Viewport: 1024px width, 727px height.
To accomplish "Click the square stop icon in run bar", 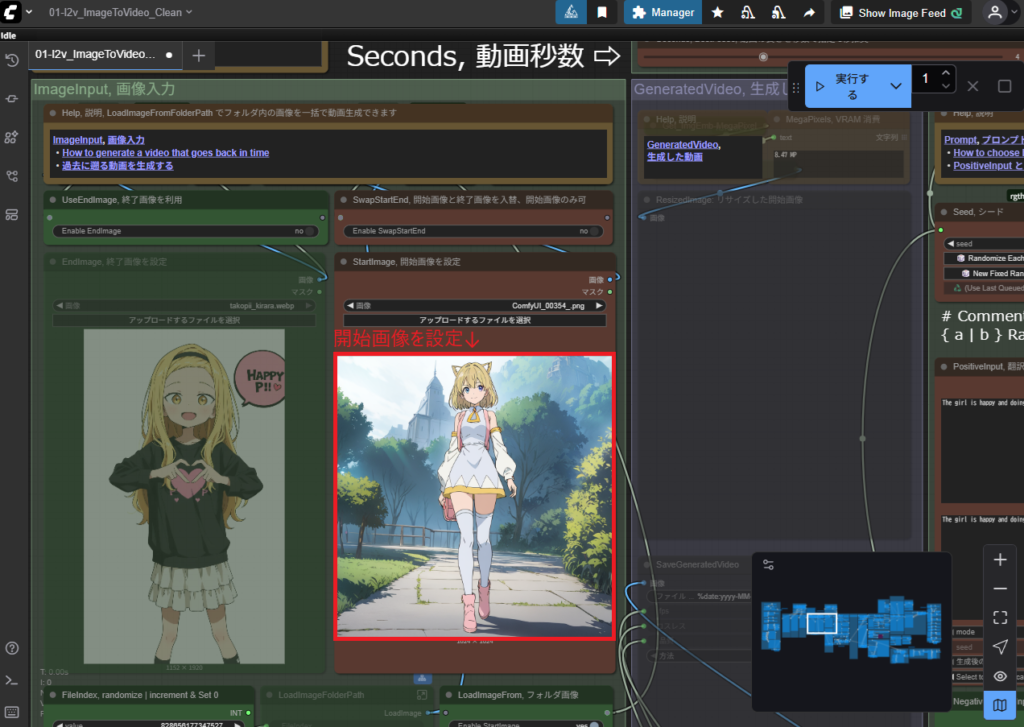I will 1004,86.
